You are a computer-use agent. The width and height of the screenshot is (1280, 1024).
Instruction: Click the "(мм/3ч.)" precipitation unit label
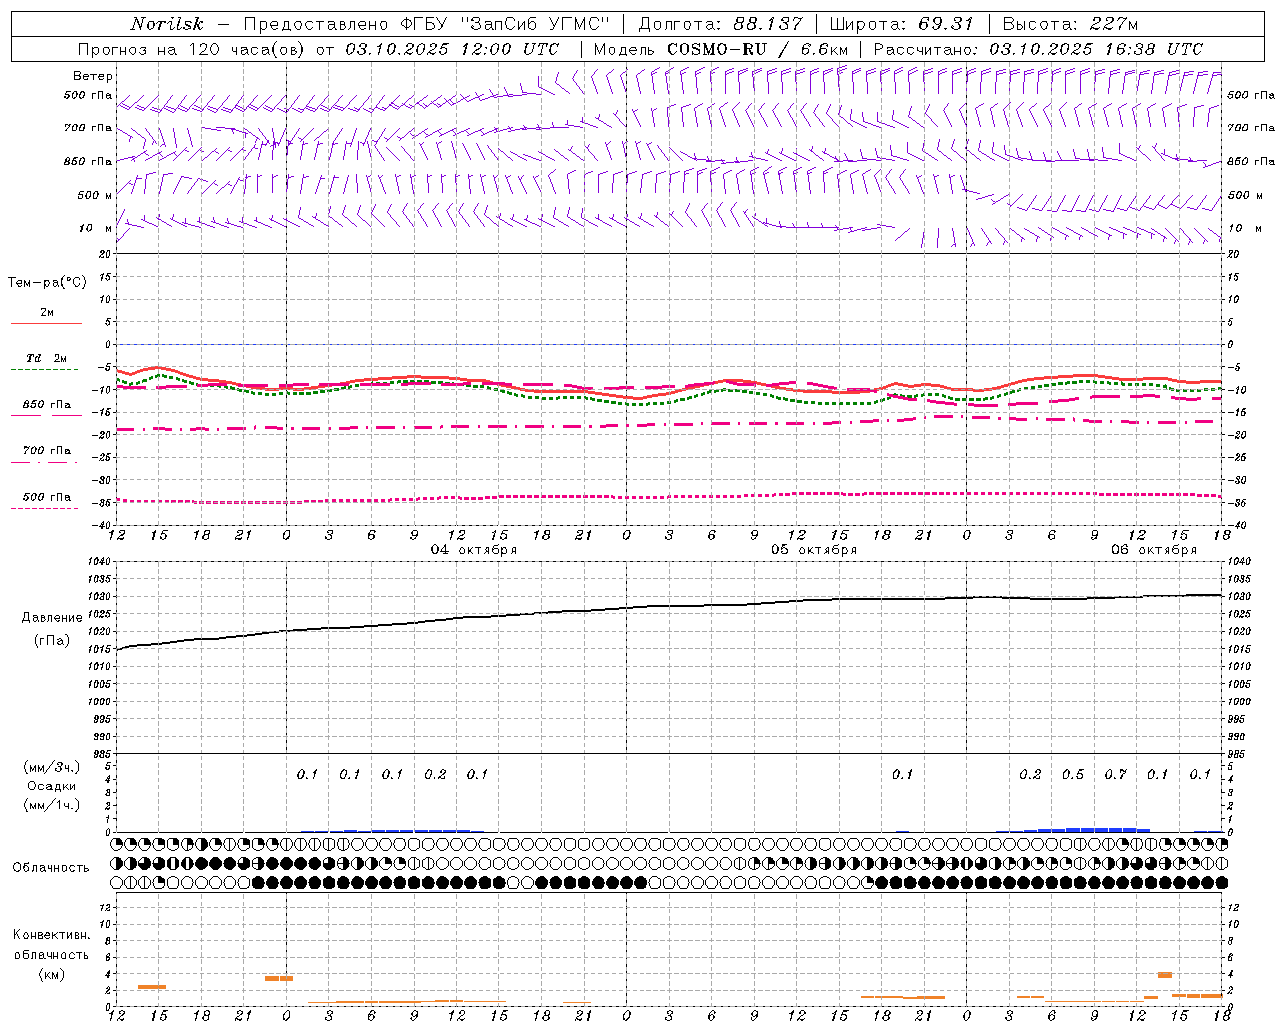tap(52, 767)
